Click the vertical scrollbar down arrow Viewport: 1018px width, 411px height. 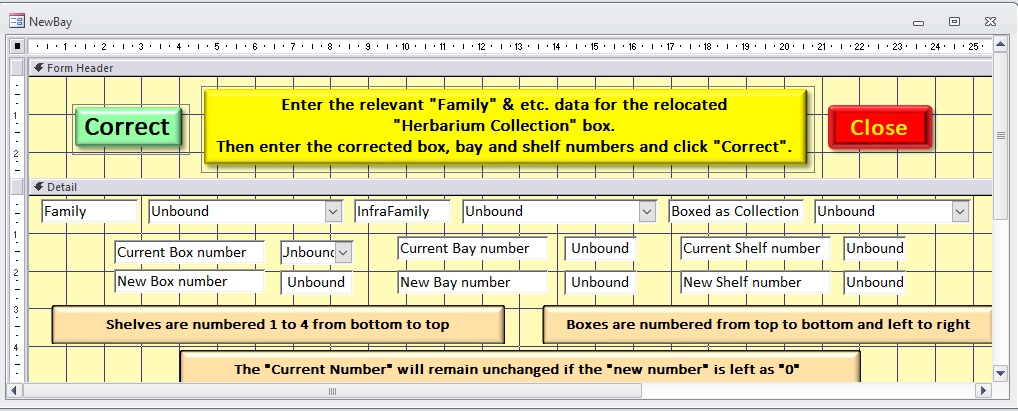point(1001,373)
